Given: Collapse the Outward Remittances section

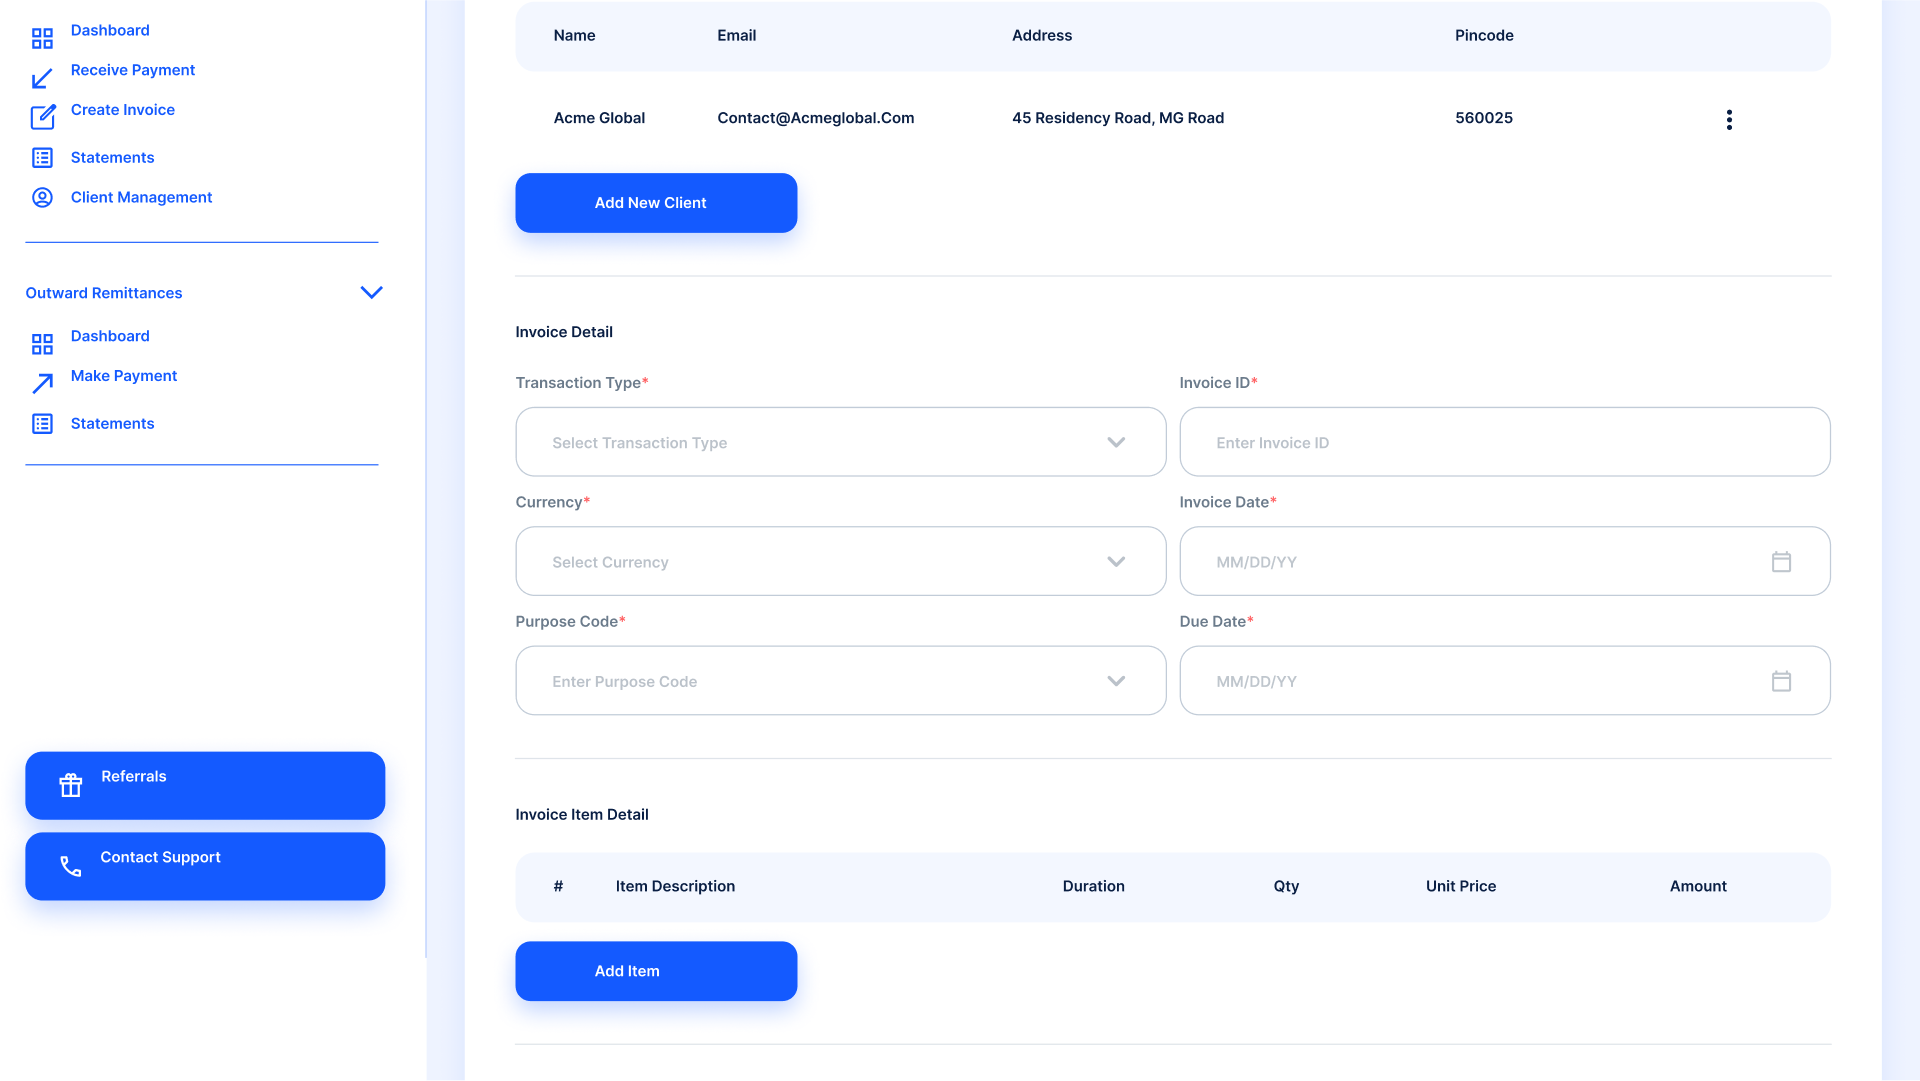Looking at the screenshot, I should pyautogui.click(x=371, y=293).
